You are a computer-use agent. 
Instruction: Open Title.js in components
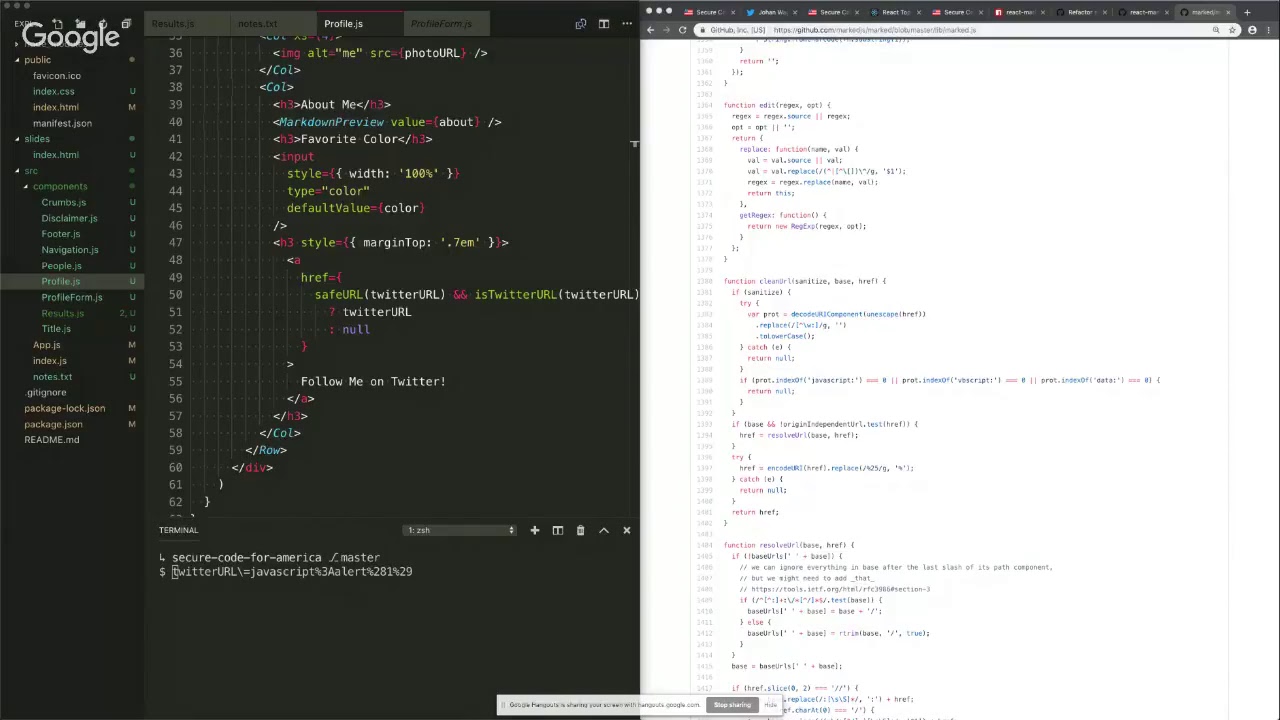(x=56, y=329)
